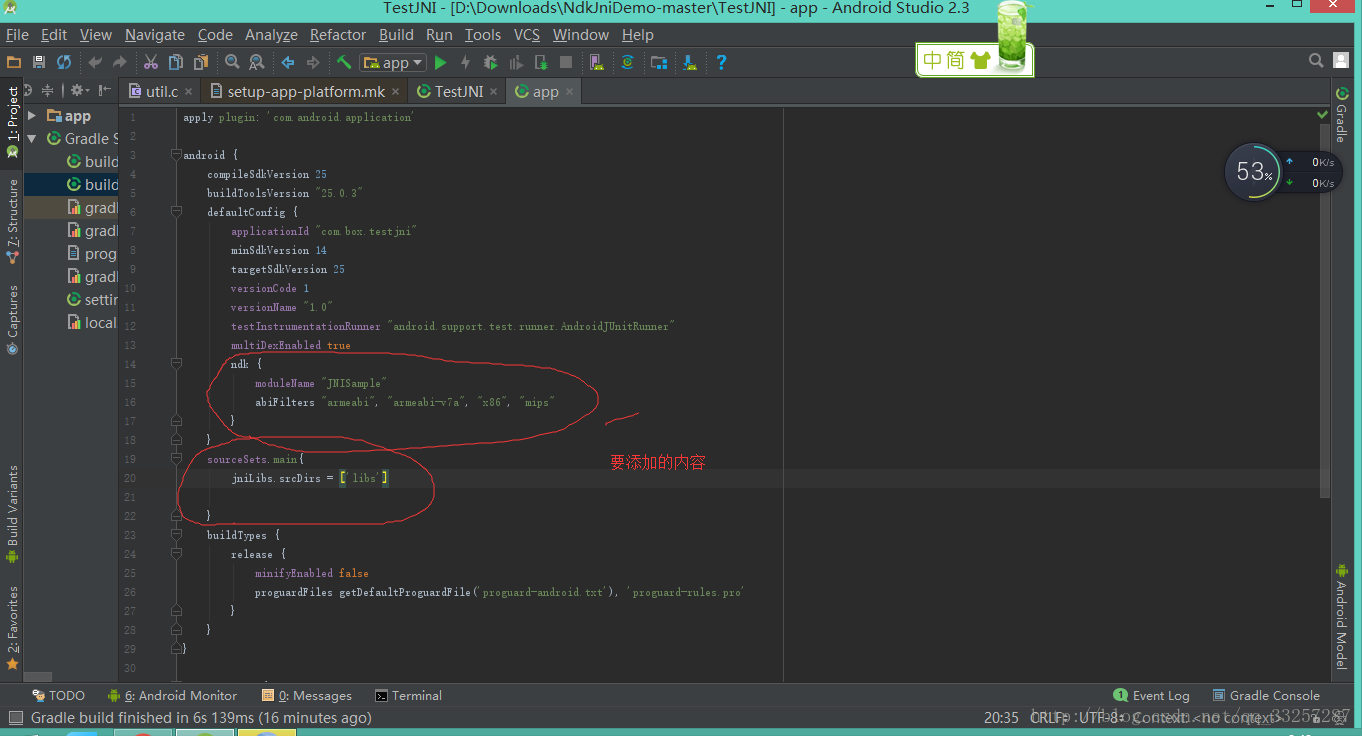This screenshot has width=1362, height=736.
Task: Fold the ndk block at line 14
Action: [176, 364]
